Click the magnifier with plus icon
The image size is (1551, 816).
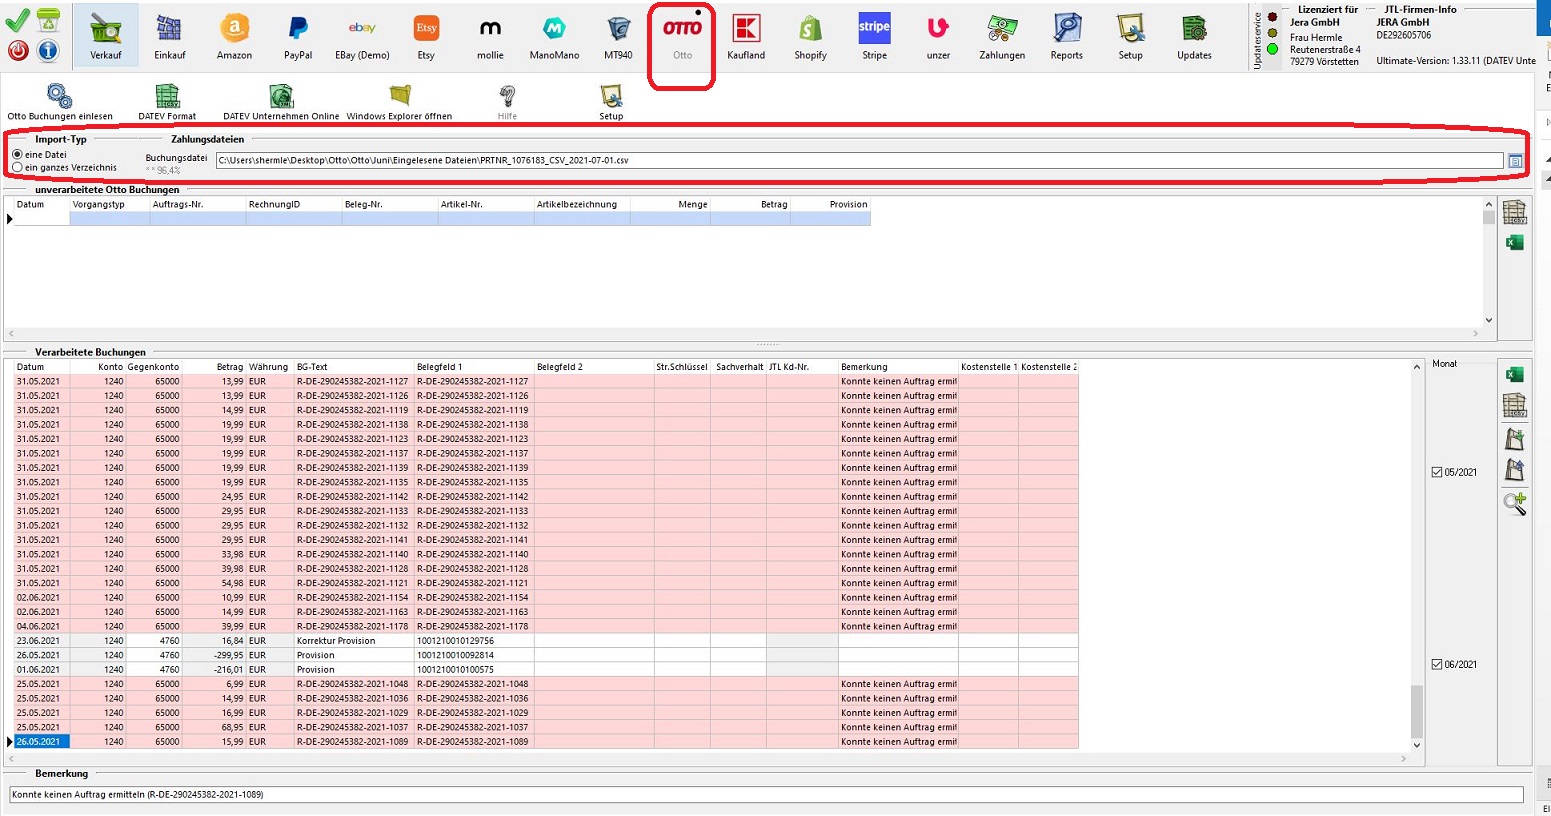point(1514,504)
